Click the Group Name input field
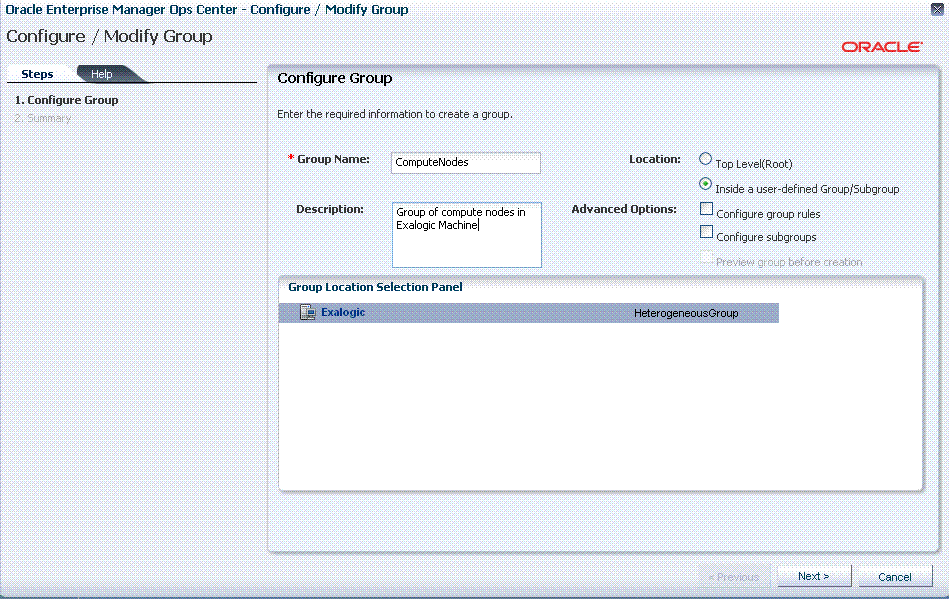 (x=465, y=163)
